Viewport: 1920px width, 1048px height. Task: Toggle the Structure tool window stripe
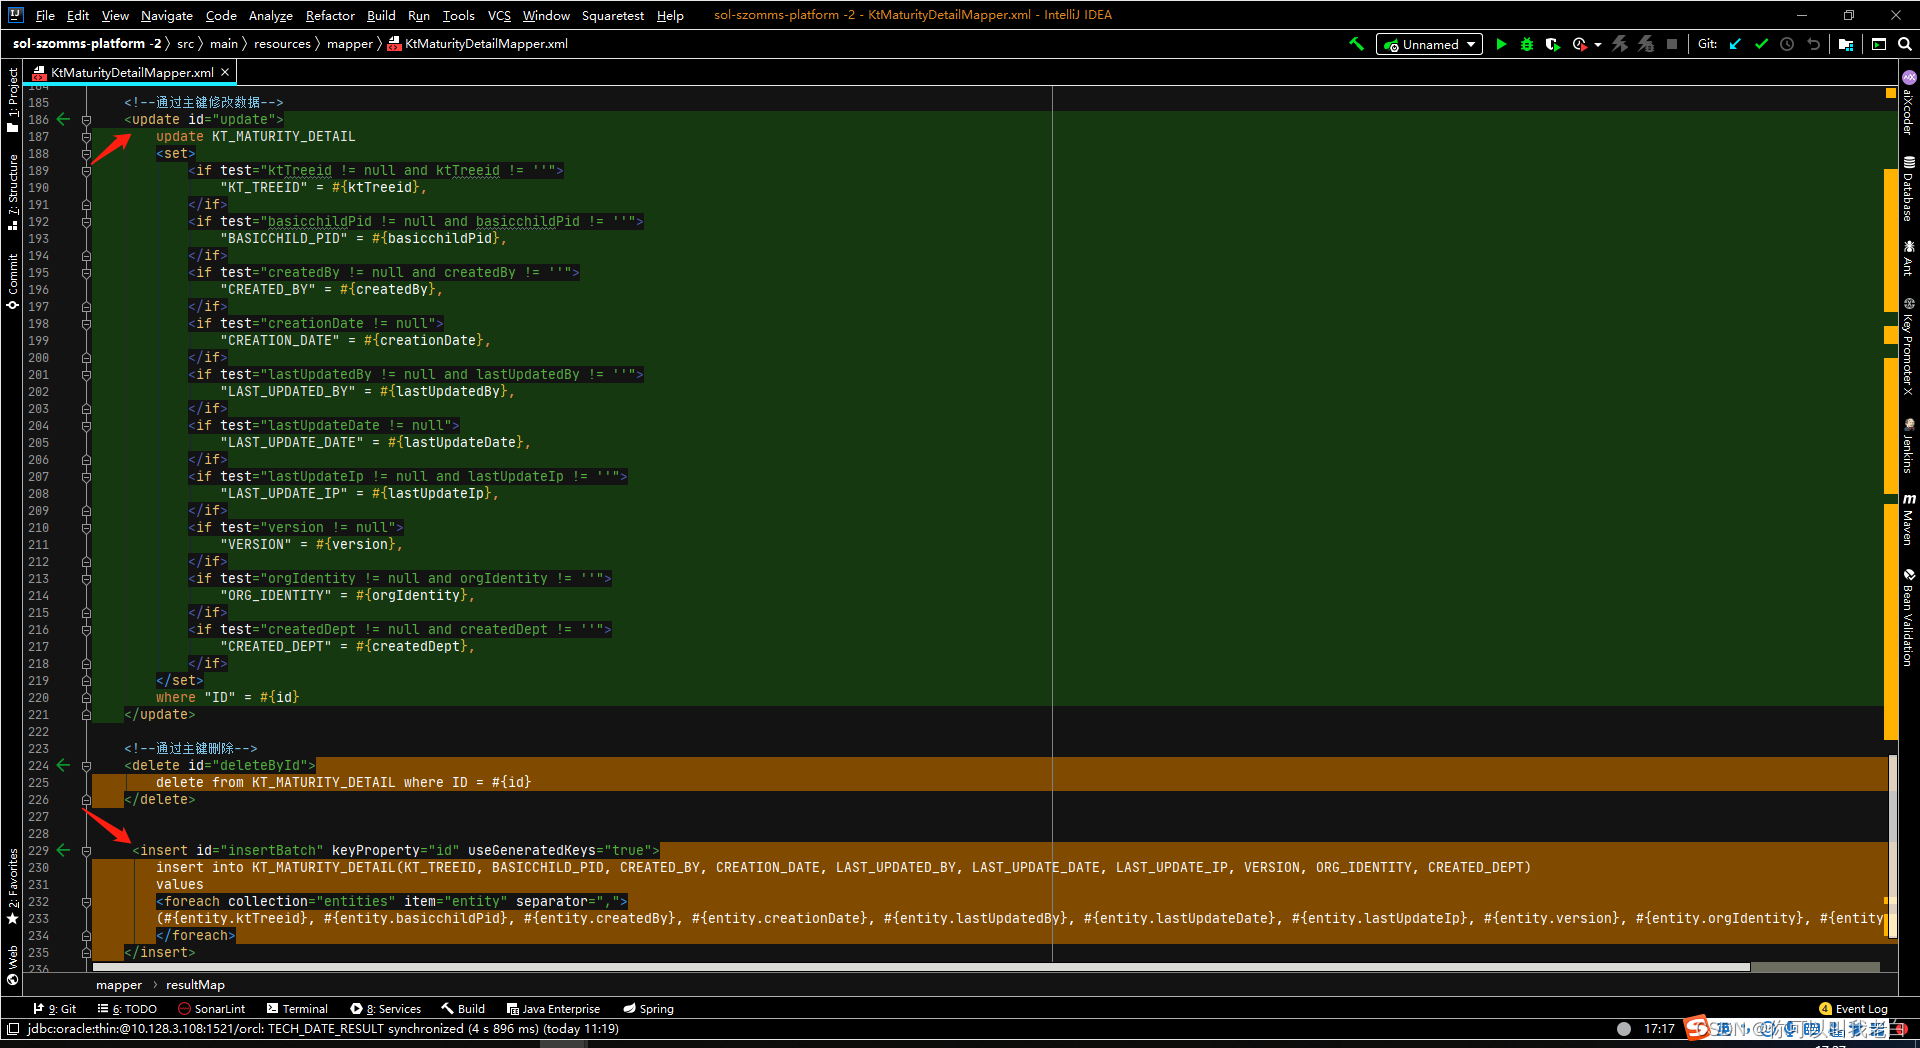[x=12, y=193]
